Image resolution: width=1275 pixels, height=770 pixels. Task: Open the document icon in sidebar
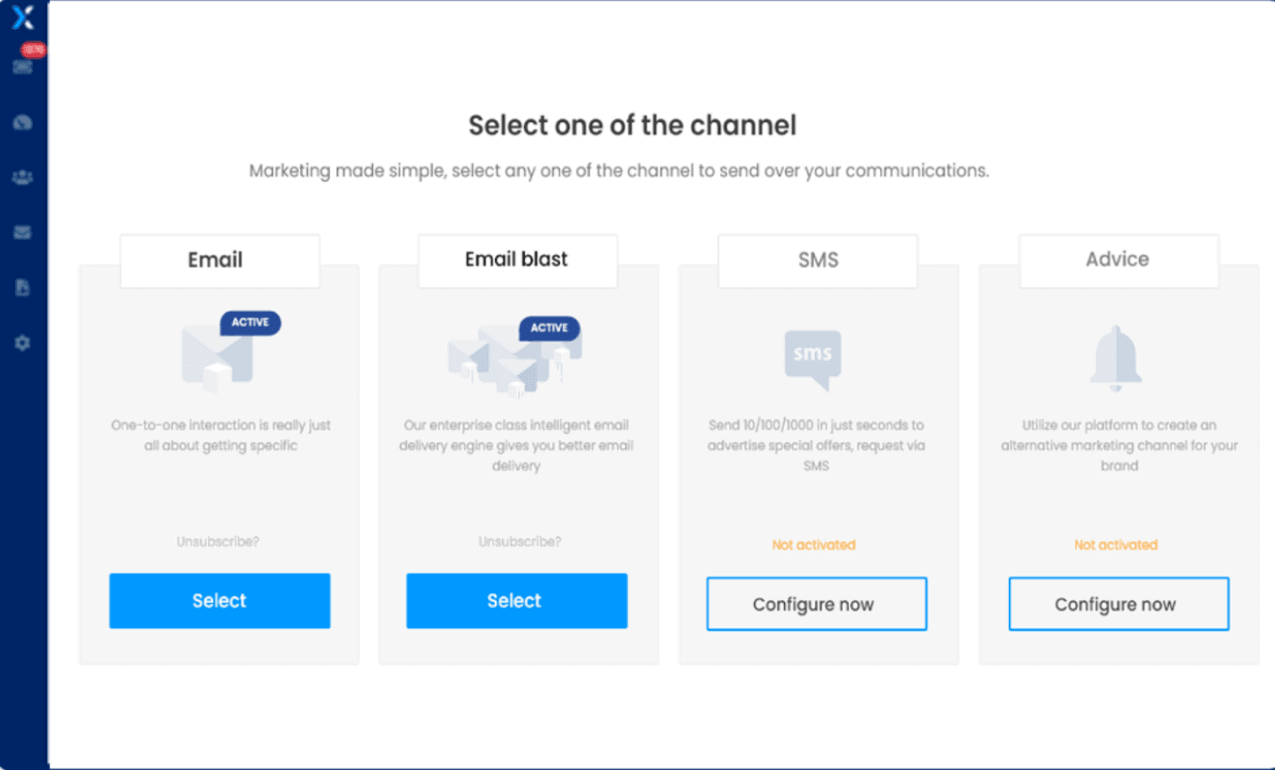click(22, 287)
